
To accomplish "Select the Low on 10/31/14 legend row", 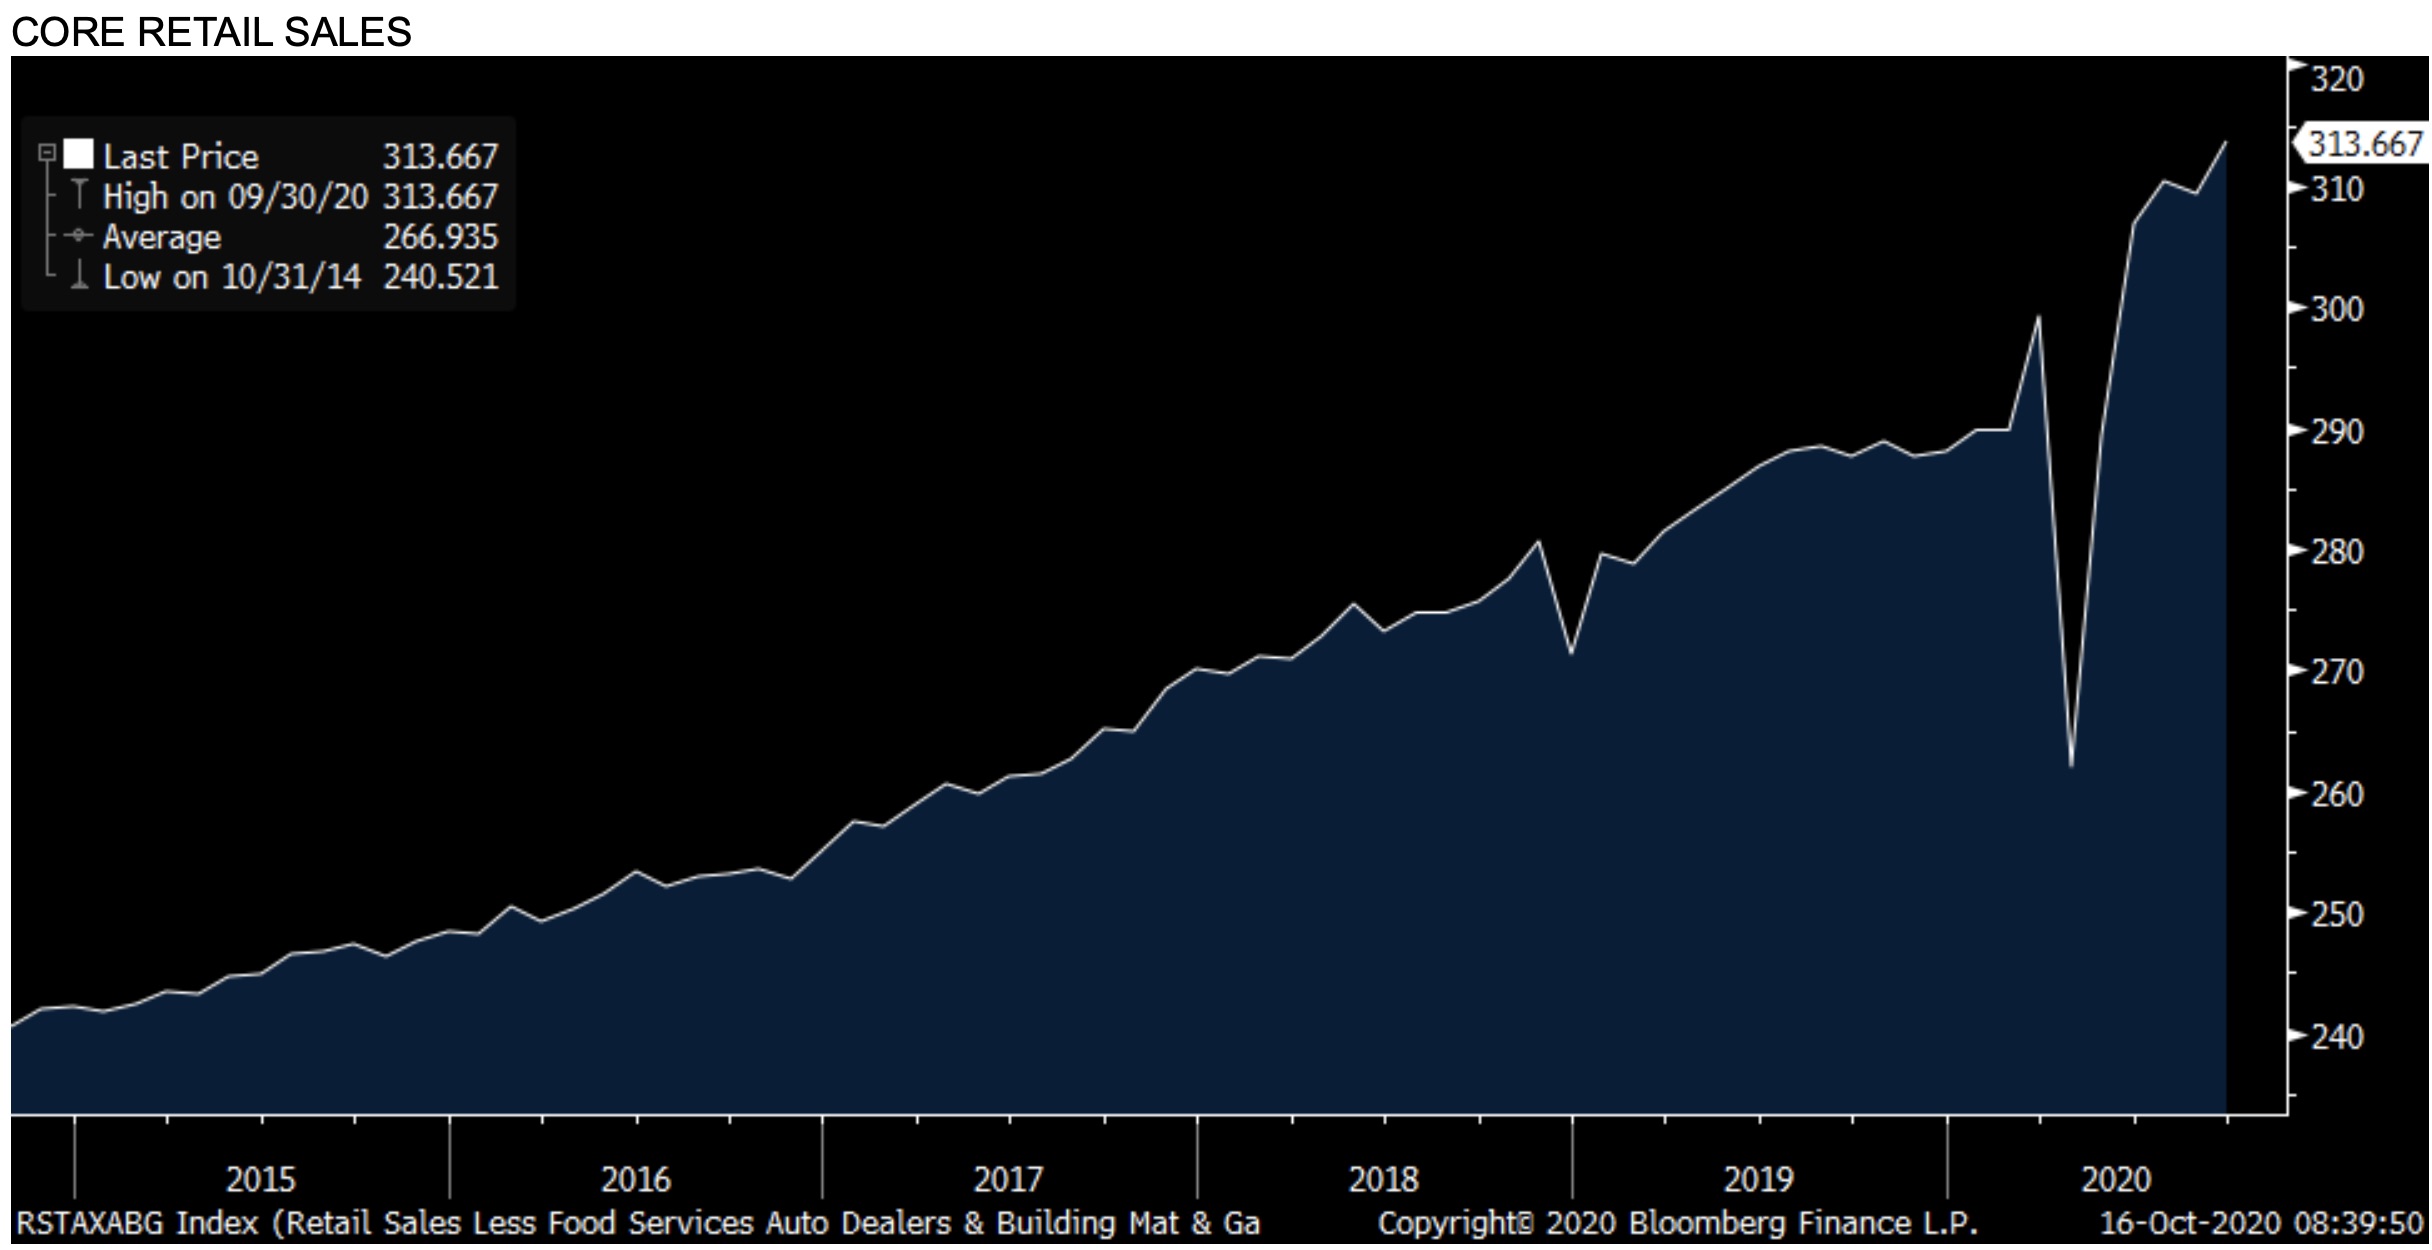I will [x=231, y=277].
